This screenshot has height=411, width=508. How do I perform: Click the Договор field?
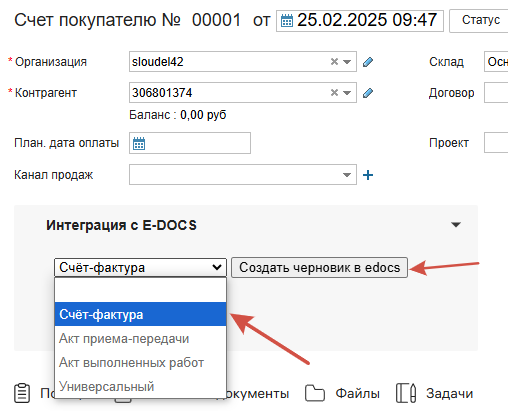coord(496,93)
